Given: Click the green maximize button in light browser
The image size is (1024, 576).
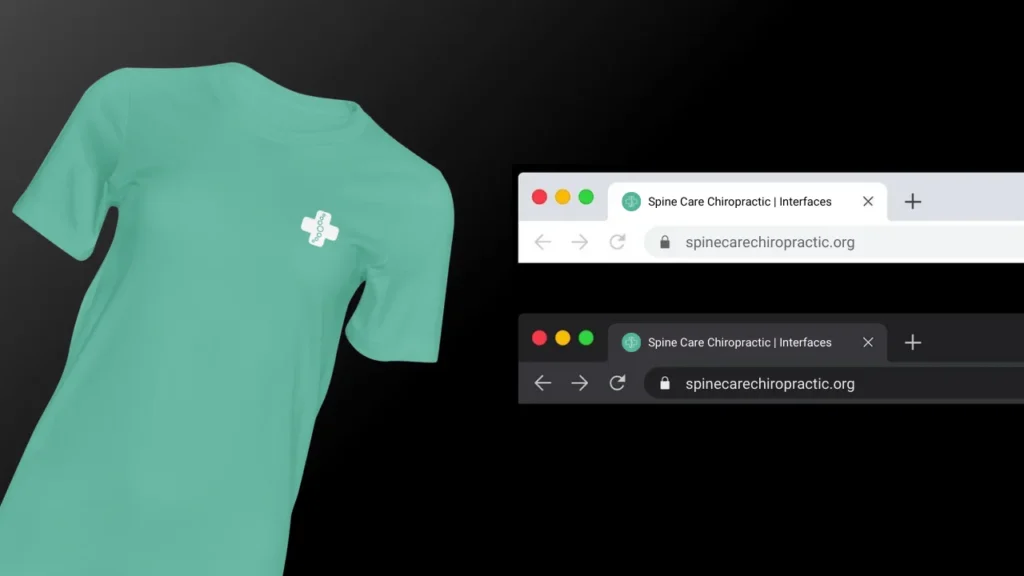Looking at the screenshot, I should [x=586, y=197].
